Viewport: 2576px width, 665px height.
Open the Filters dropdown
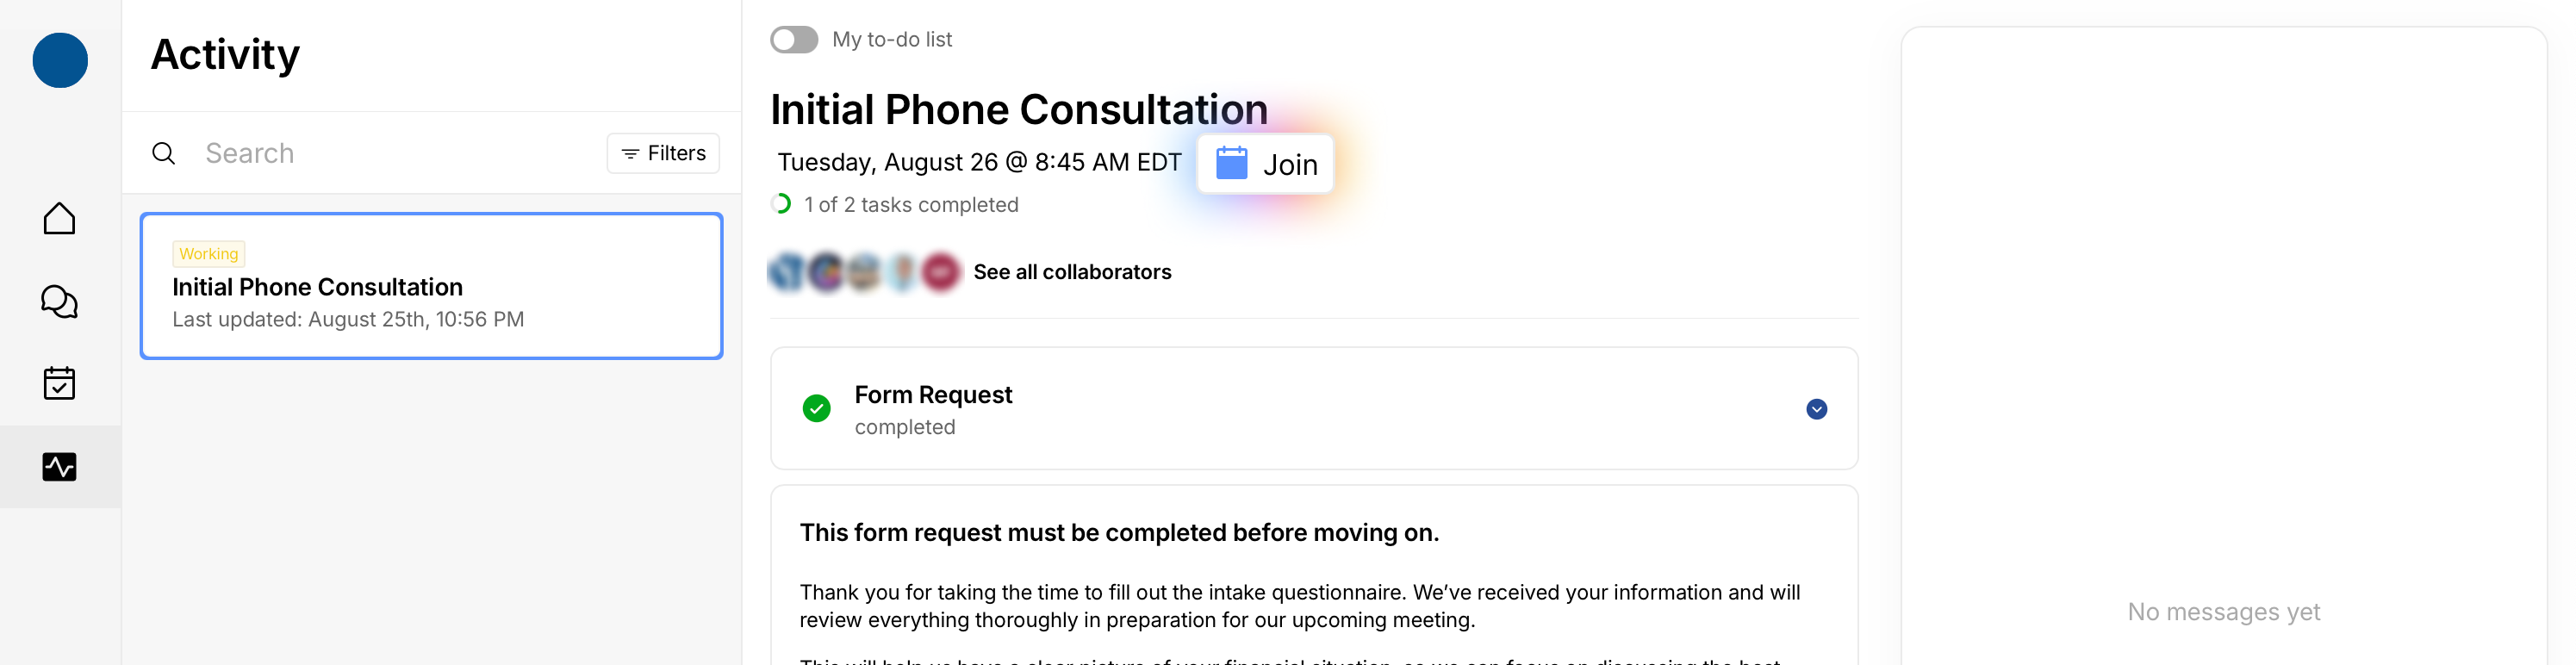(x=663, y=153)
